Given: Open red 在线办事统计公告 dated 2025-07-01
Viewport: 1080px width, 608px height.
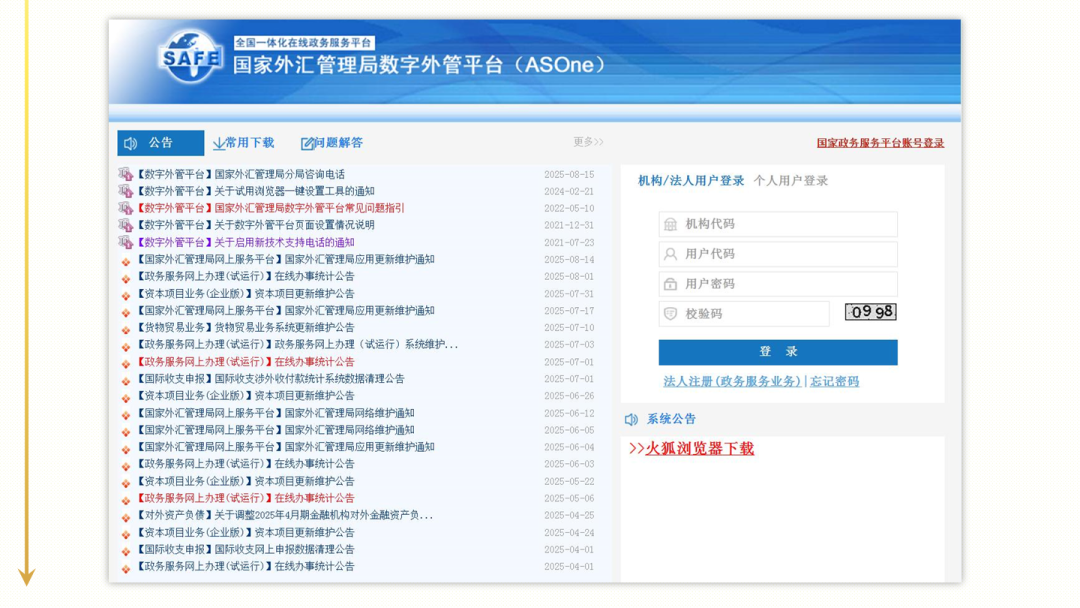Looking at the screenshot, I should click(x=246, y=361).
